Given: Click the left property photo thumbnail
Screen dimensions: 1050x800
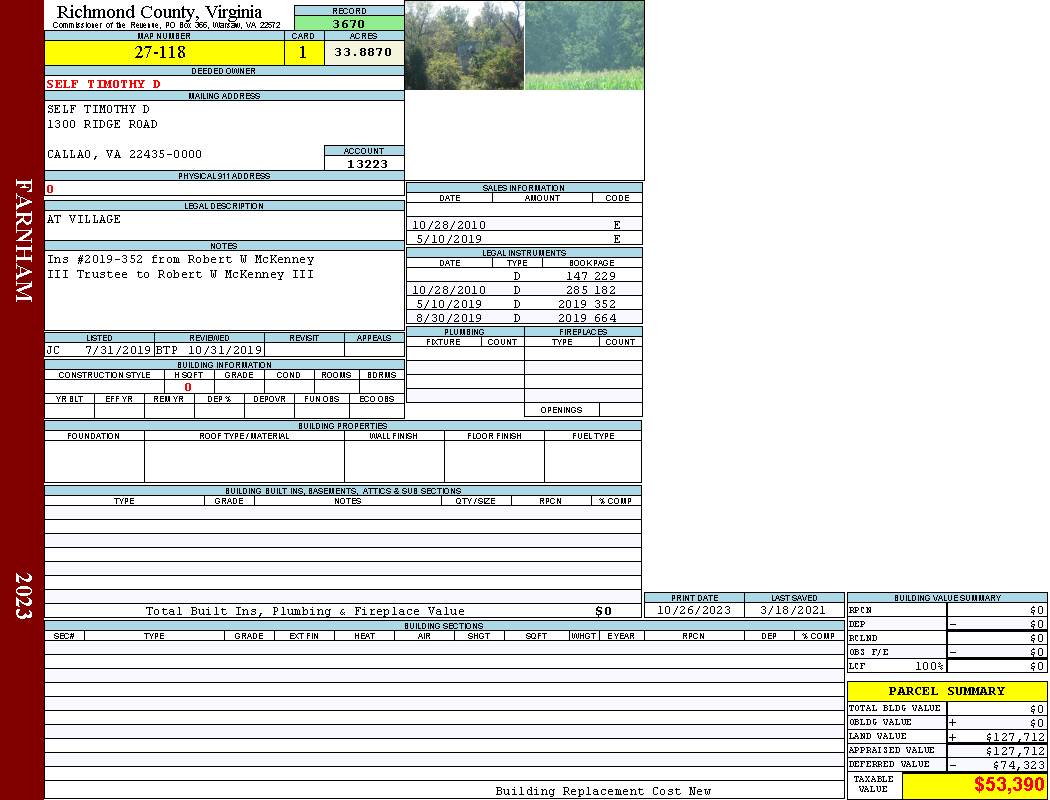Looking at the screenshot, I should [x=464, y=45].
